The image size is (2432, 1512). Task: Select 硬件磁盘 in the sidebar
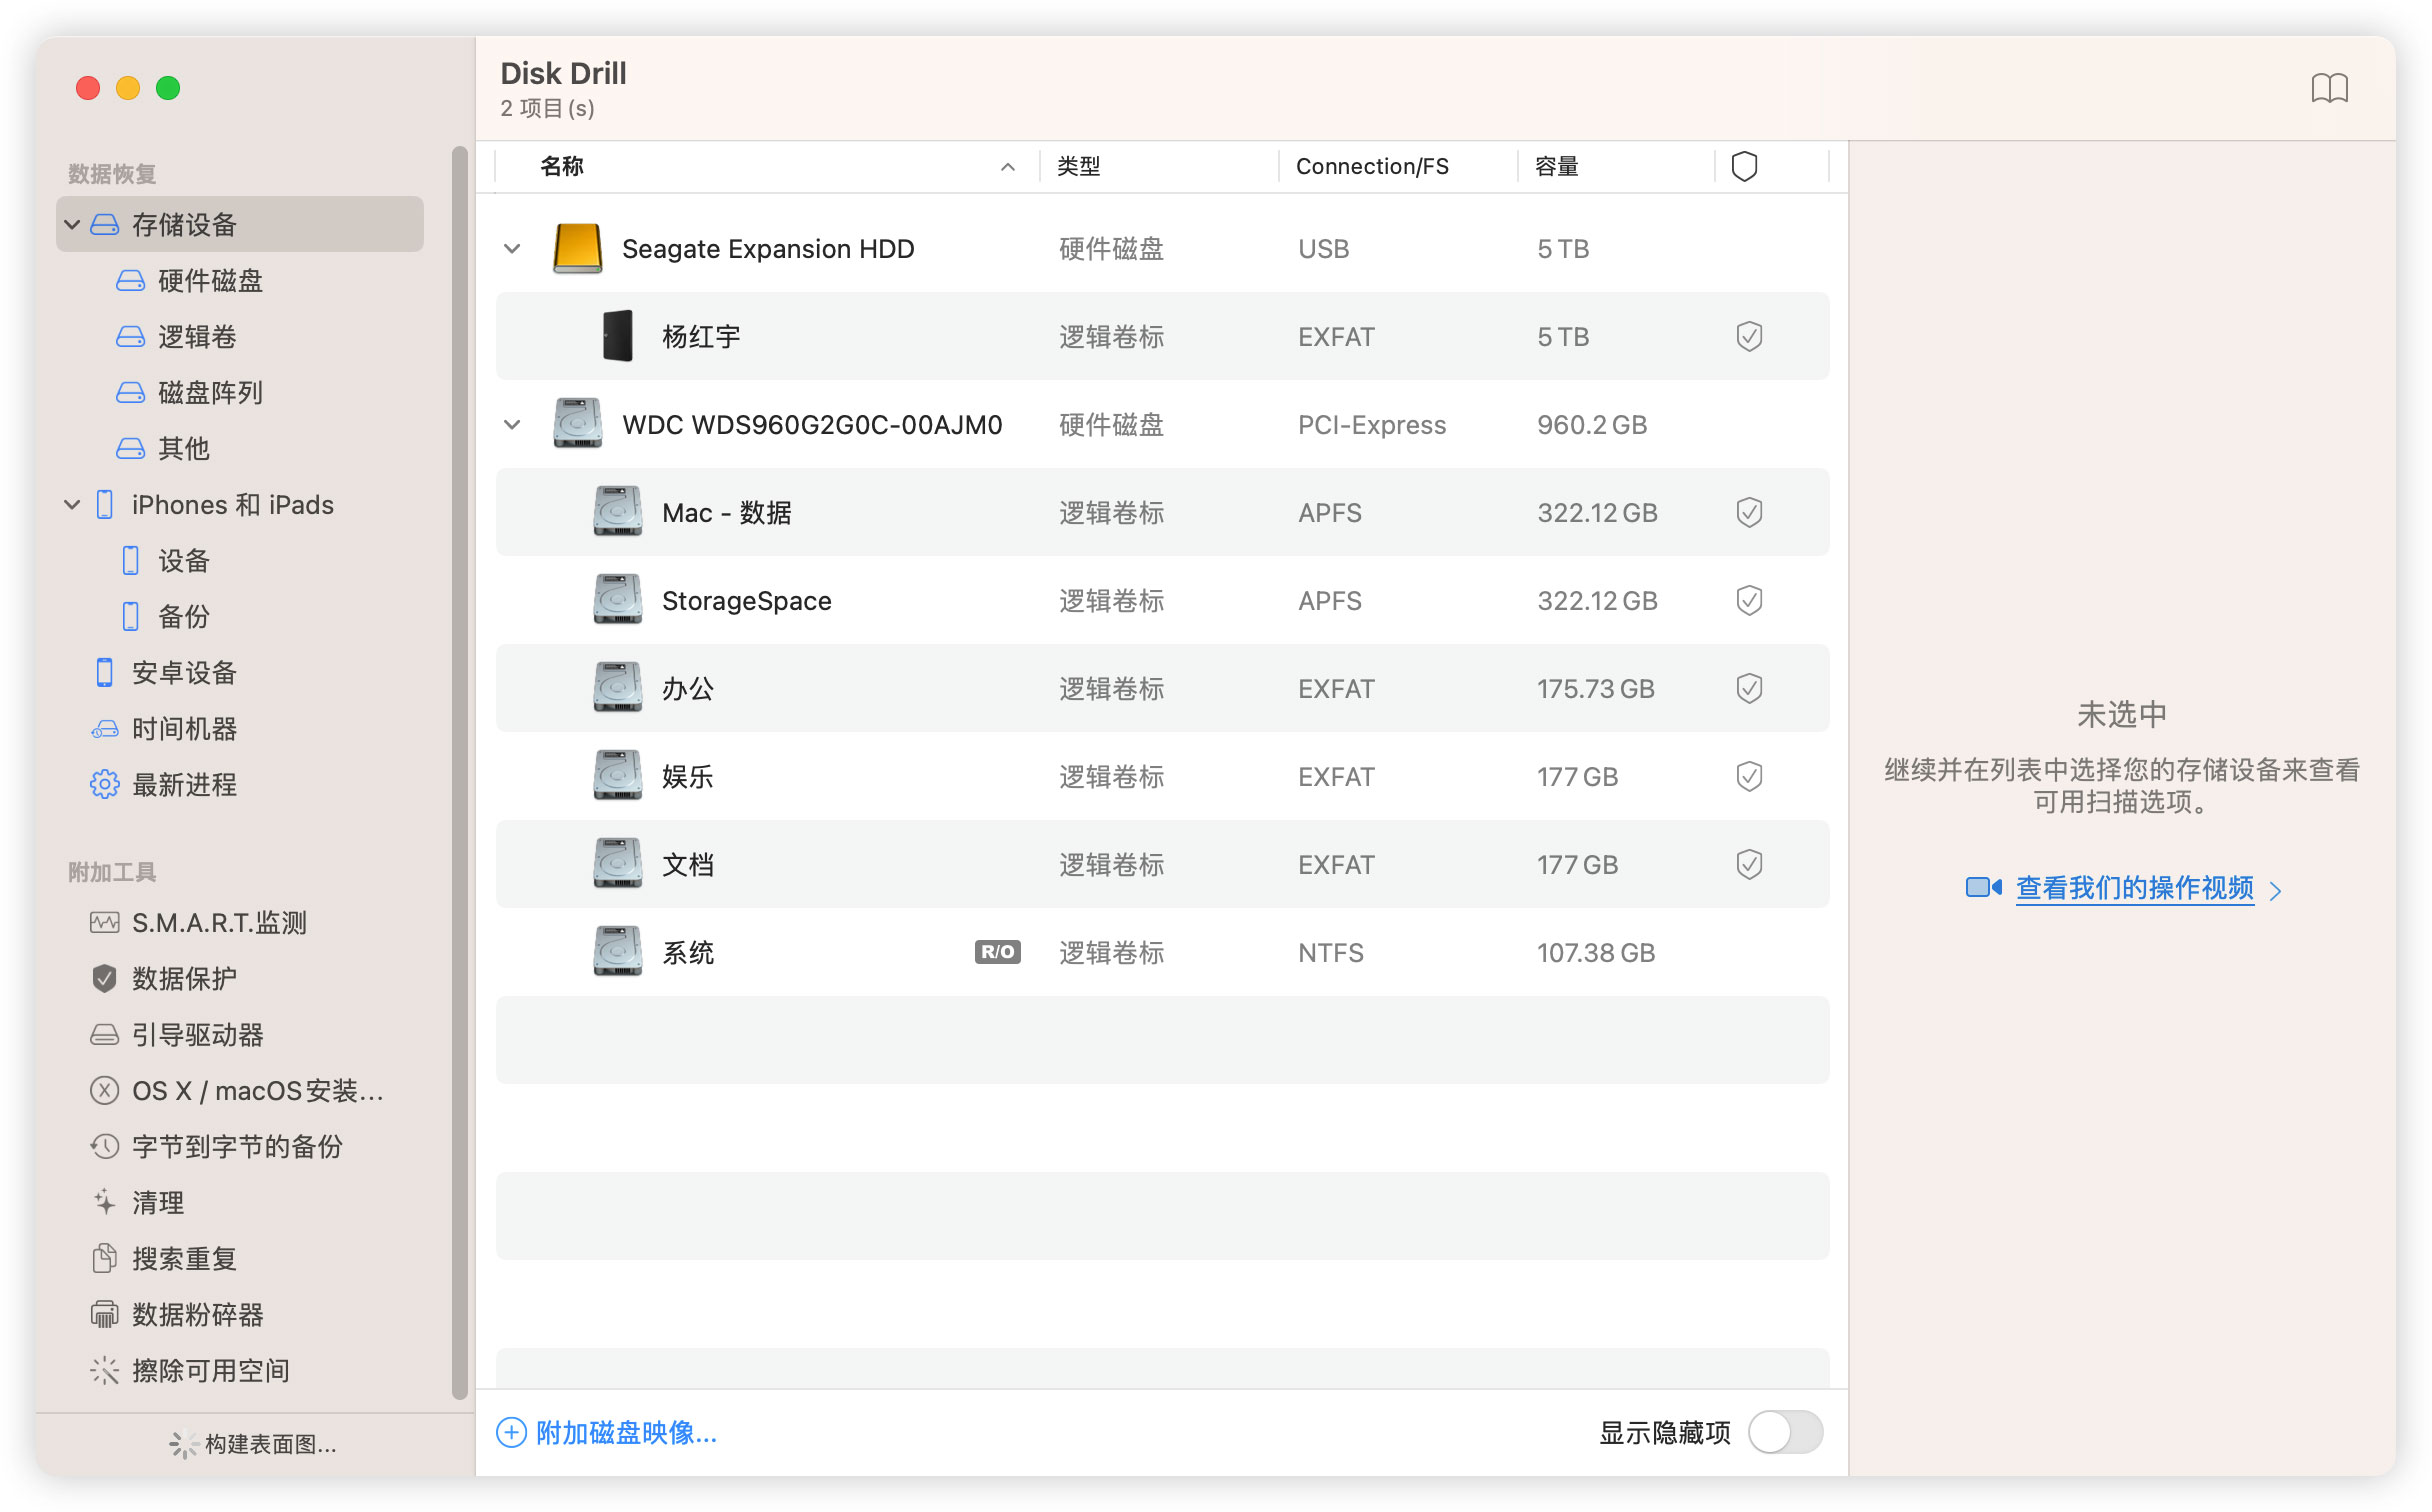(x=190, y=280)
